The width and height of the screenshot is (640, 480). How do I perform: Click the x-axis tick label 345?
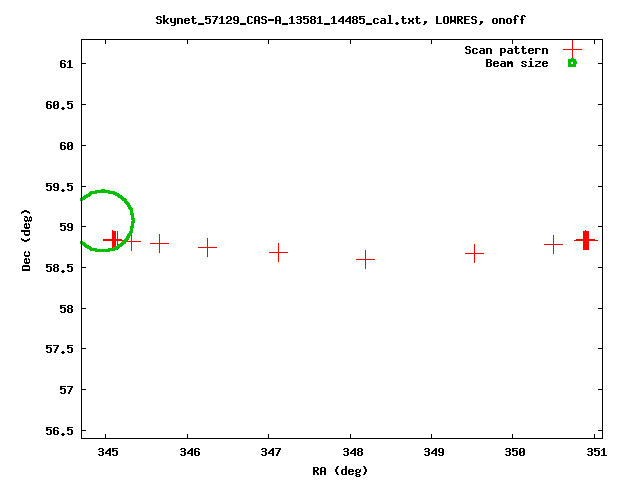[108, 452]
